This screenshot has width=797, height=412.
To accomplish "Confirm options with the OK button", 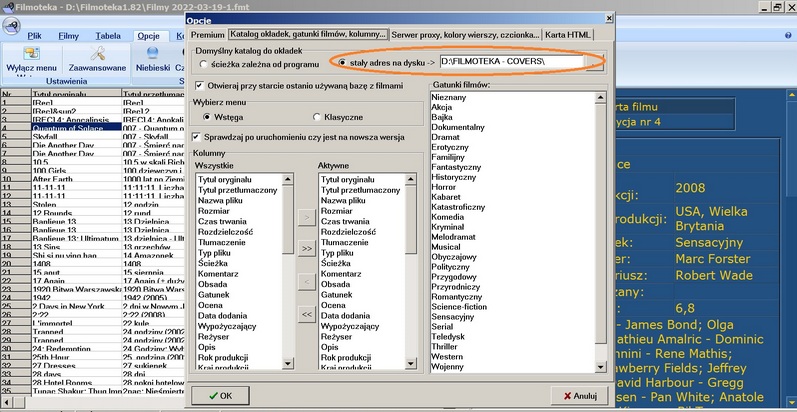I will [x=219, y=396].
